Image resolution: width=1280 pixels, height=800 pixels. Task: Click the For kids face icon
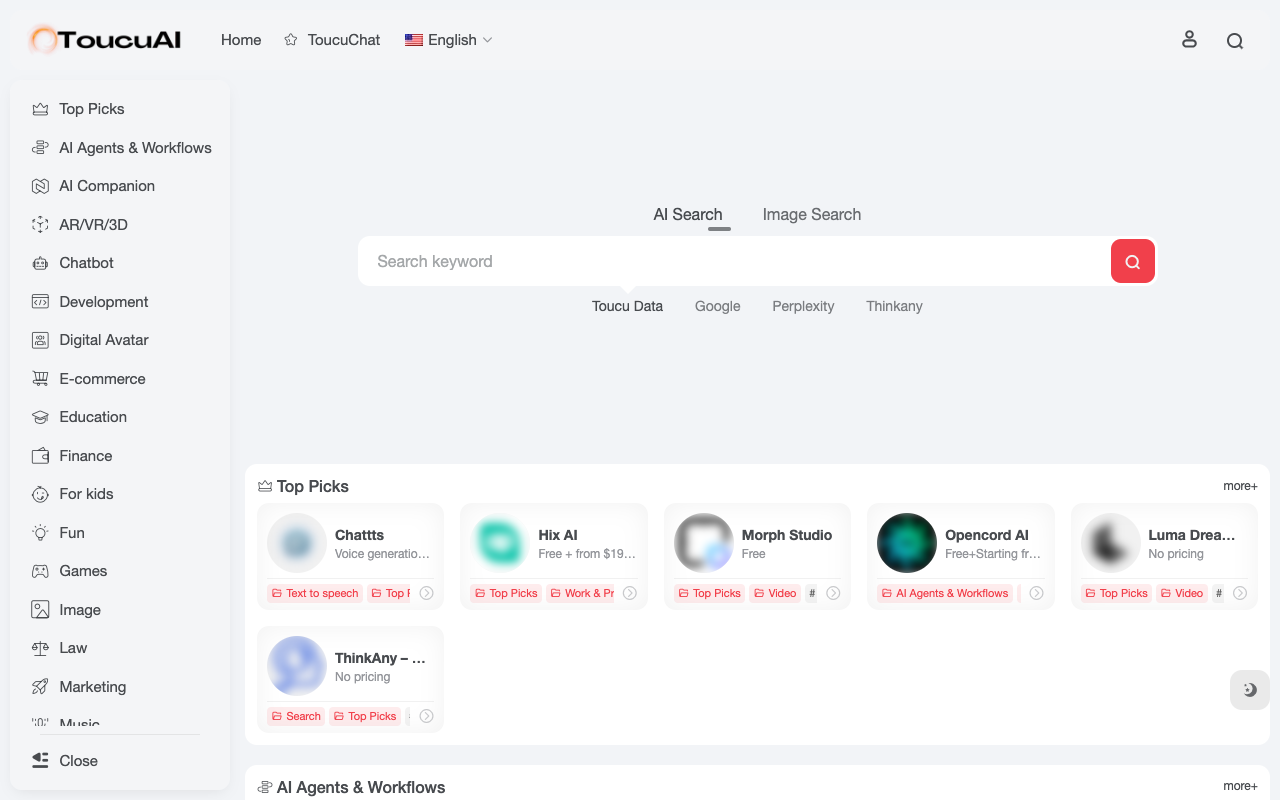coord(40,494)
